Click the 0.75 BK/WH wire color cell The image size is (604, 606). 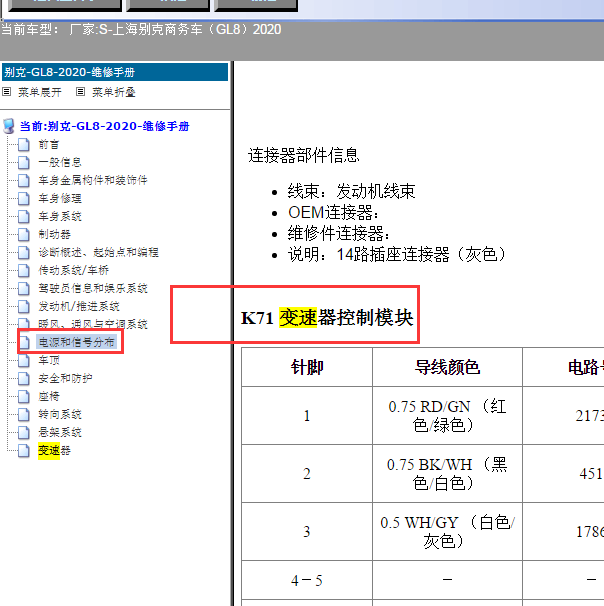(x=447, y=474)
